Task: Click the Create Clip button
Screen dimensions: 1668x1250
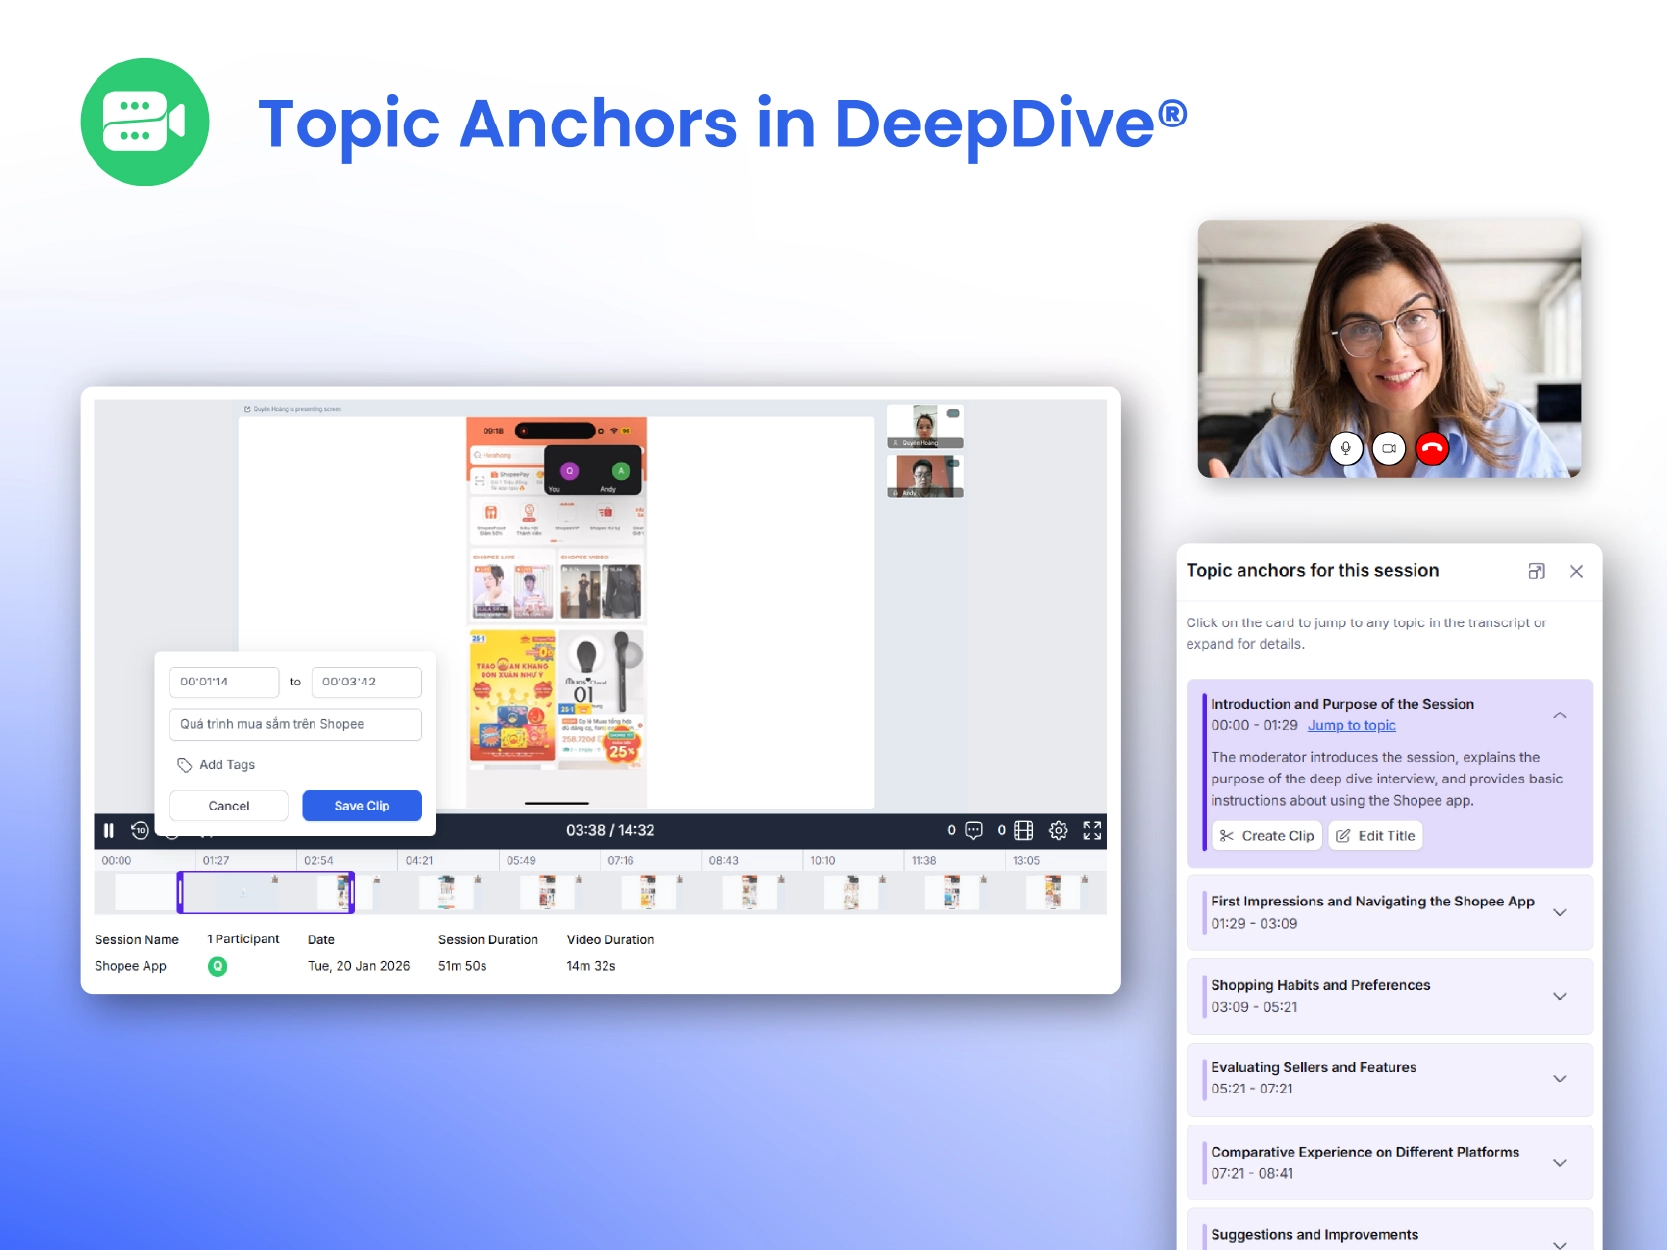Action: click(x=1267, y=836)
